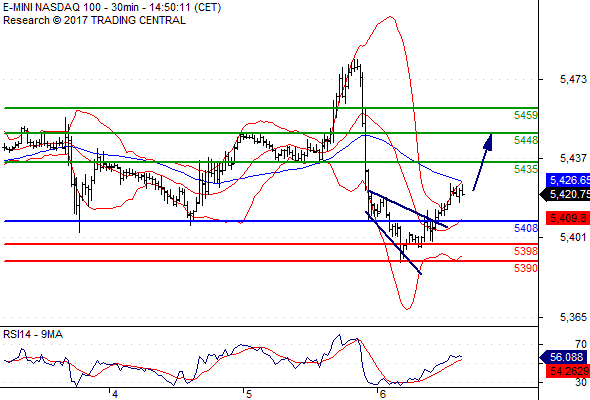Click the 5459 green resistance level label
The height and width of the screenshot is (400, 590).
pyautogui.click(x=526, y=115)
